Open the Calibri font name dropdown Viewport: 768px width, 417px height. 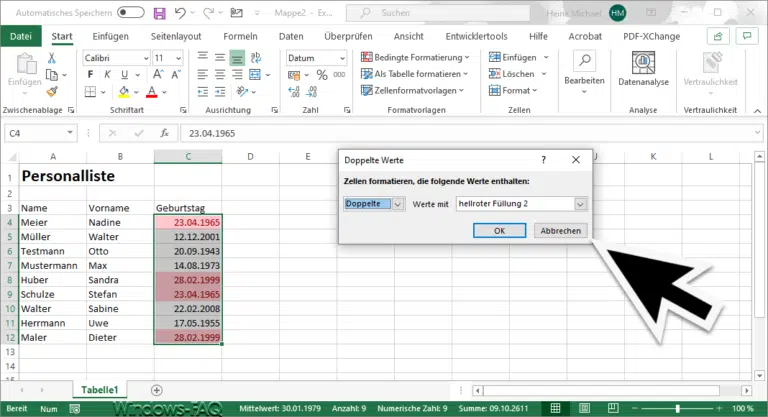point(145,58)
